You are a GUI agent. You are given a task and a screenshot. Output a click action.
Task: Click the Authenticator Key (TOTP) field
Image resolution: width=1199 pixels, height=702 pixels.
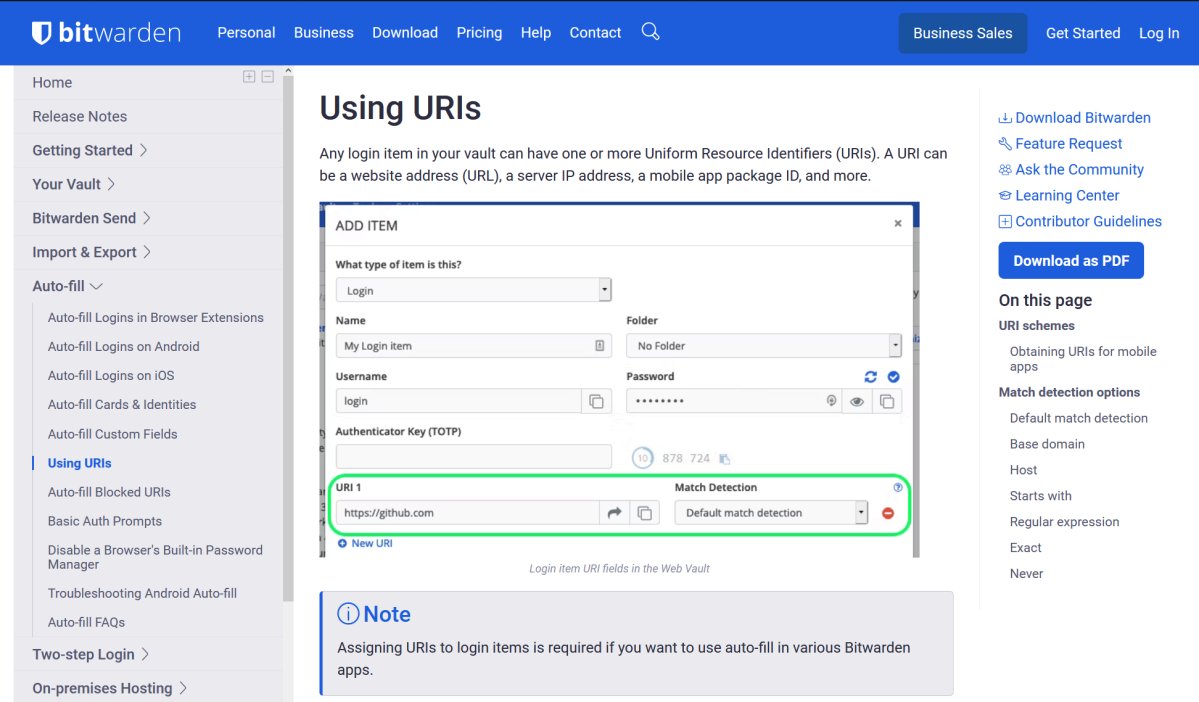click(x=473, y=457)
